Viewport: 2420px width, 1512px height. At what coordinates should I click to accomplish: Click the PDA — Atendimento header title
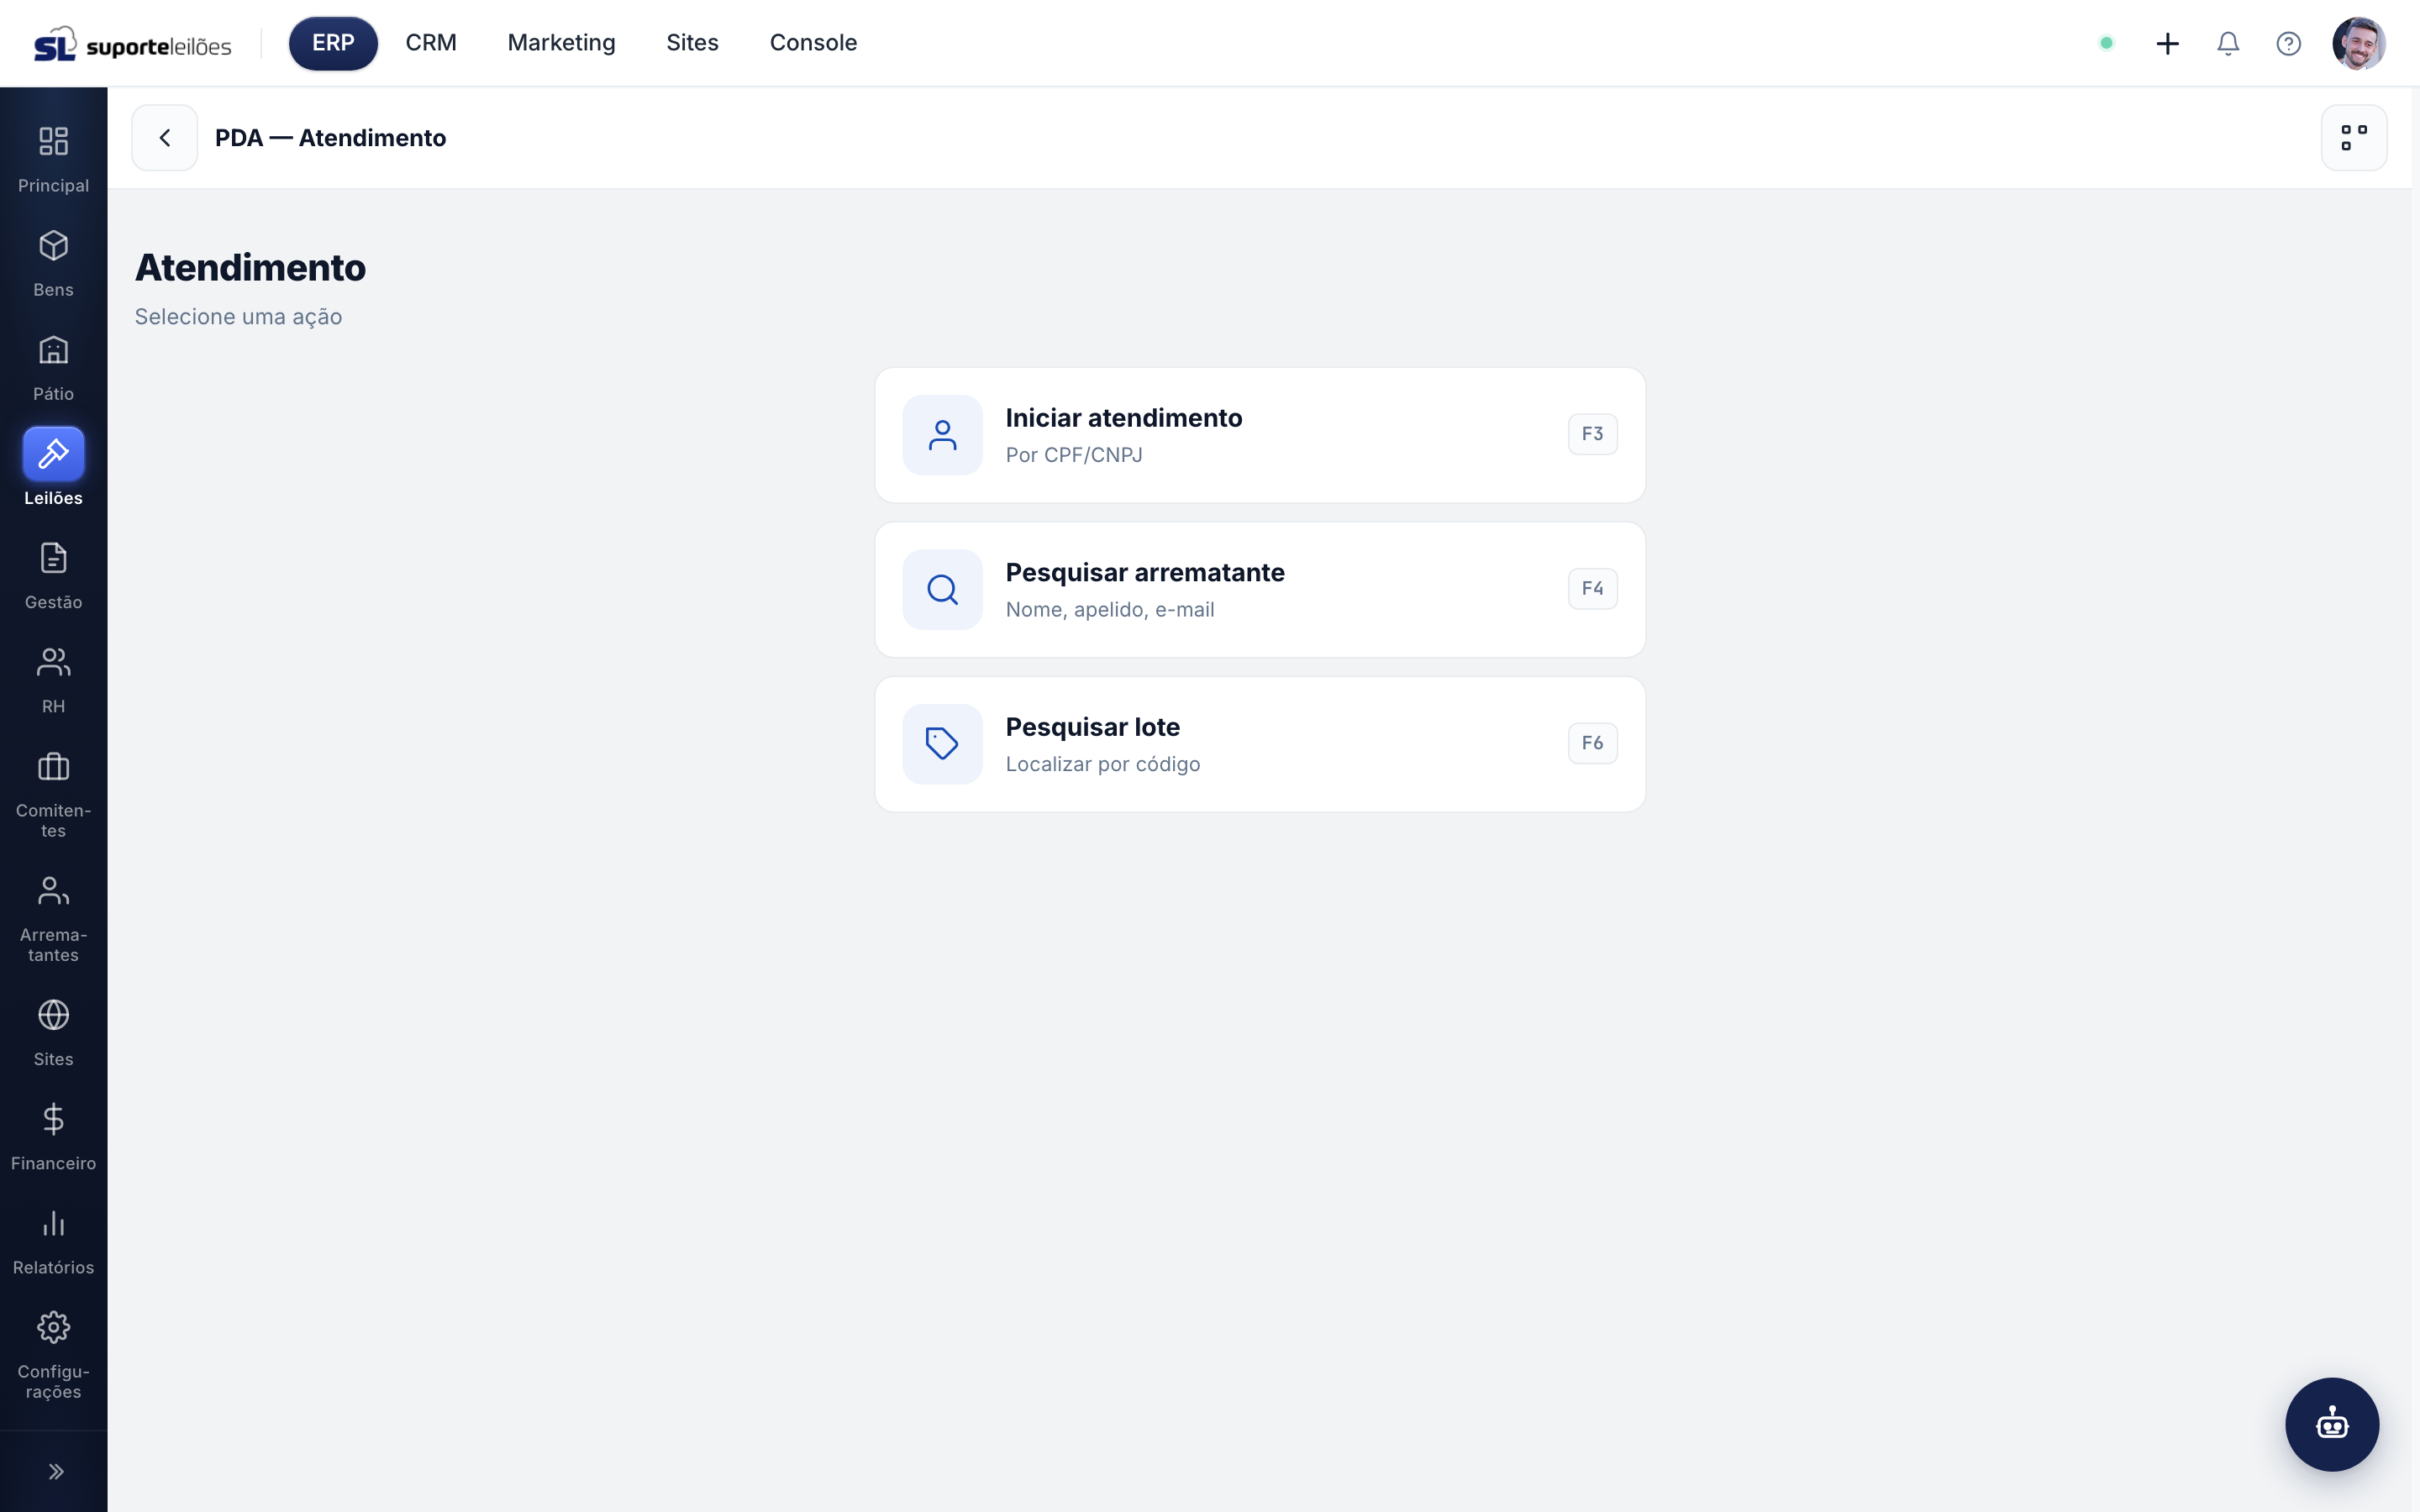click(330, 138)
